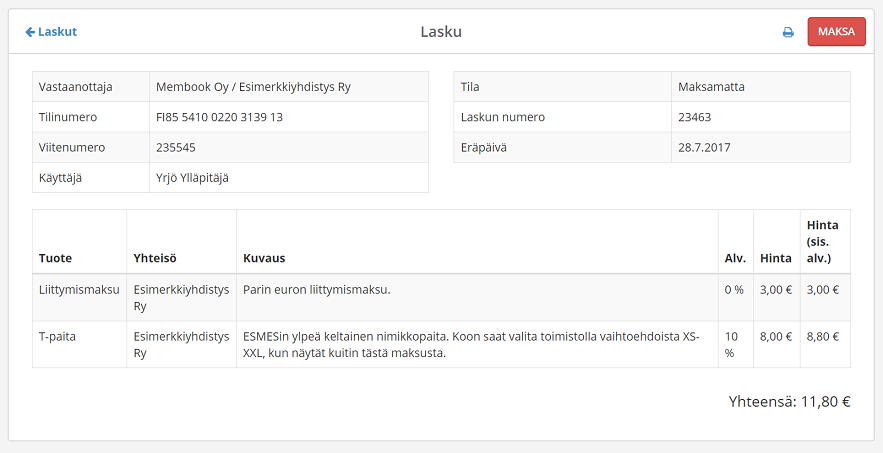This screenshot has height=453, width=883.
Task: Click the recipient Membook Oy cell
Action: coord(253,87)
